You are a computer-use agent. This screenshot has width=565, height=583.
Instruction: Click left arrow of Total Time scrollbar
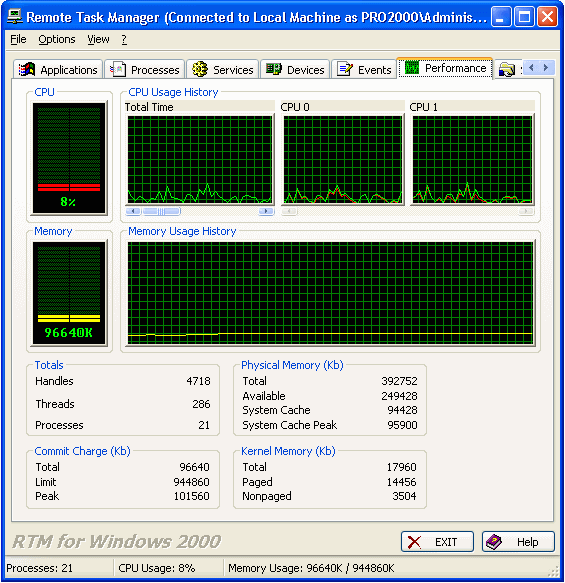pyautogui.click(x=133, y=211)
